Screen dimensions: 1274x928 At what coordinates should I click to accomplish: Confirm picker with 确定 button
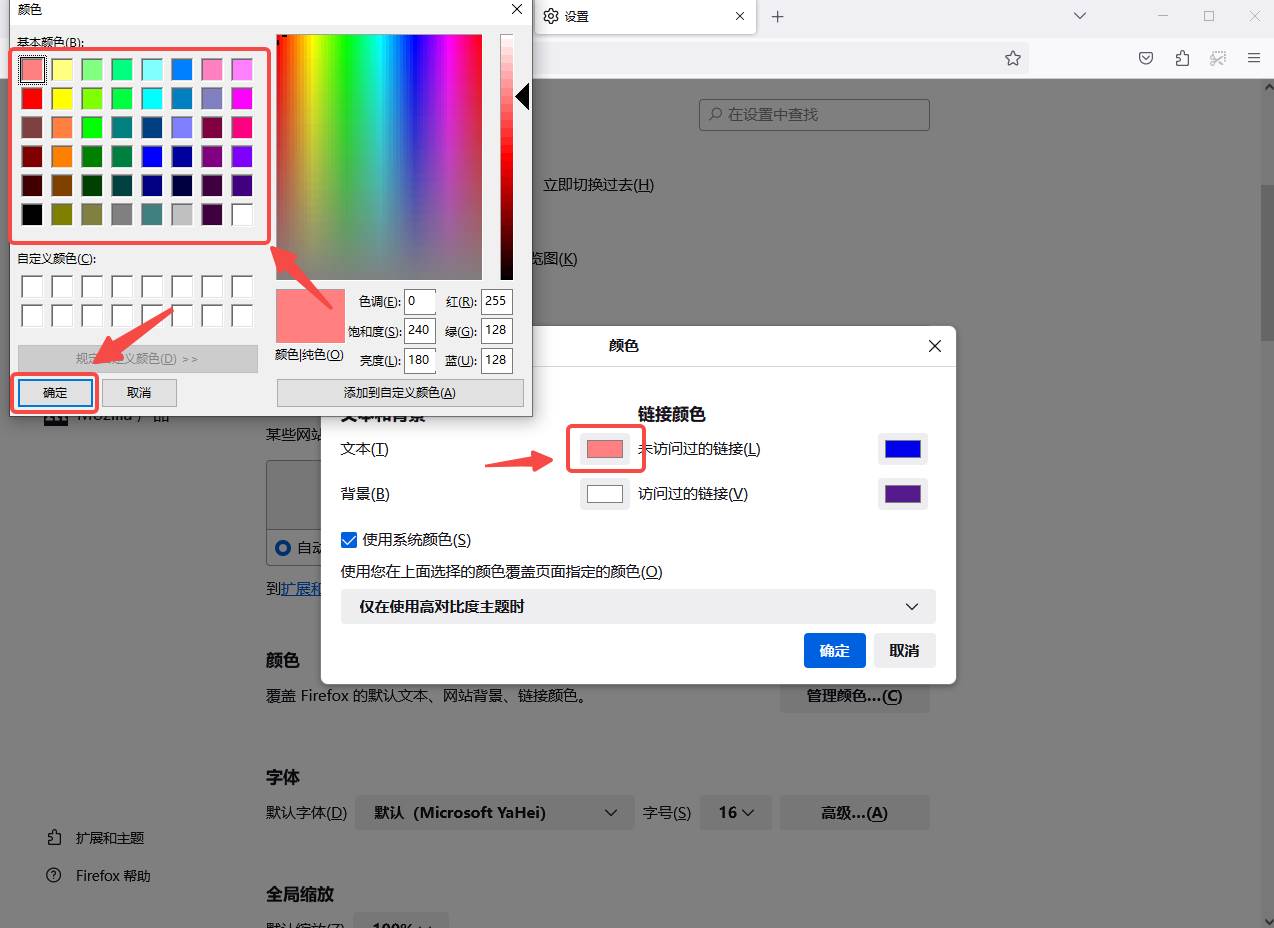point(55,393)
